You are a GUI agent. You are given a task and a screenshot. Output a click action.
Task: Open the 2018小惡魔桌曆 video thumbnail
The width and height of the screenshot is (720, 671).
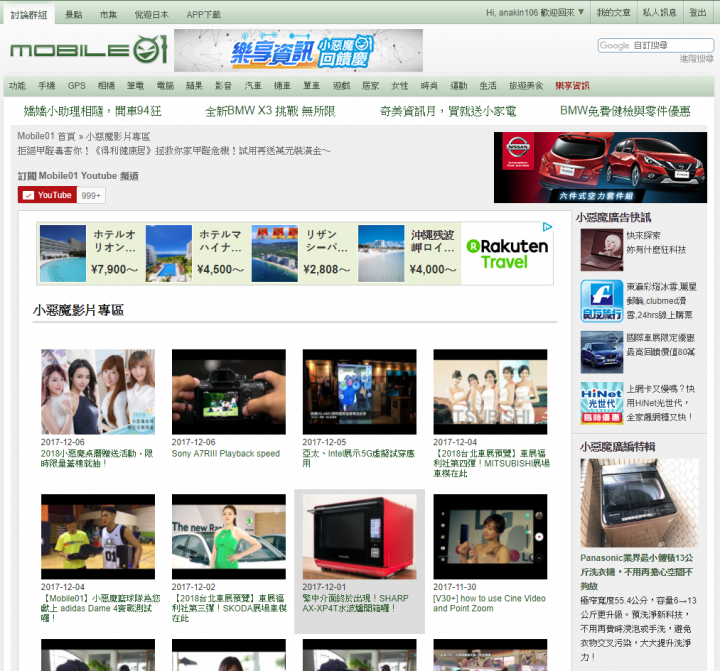[98, 392]
